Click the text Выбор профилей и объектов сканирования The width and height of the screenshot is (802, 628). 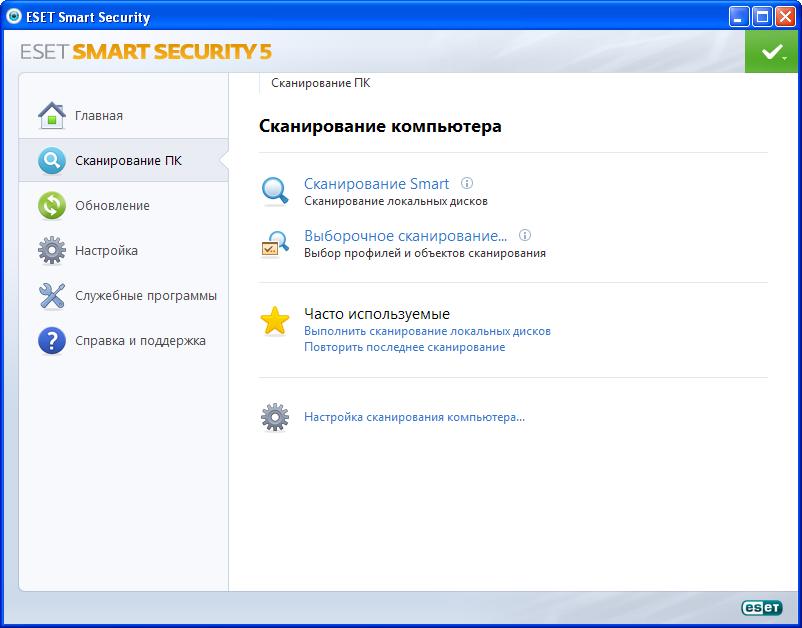click(x=425, y=253)
